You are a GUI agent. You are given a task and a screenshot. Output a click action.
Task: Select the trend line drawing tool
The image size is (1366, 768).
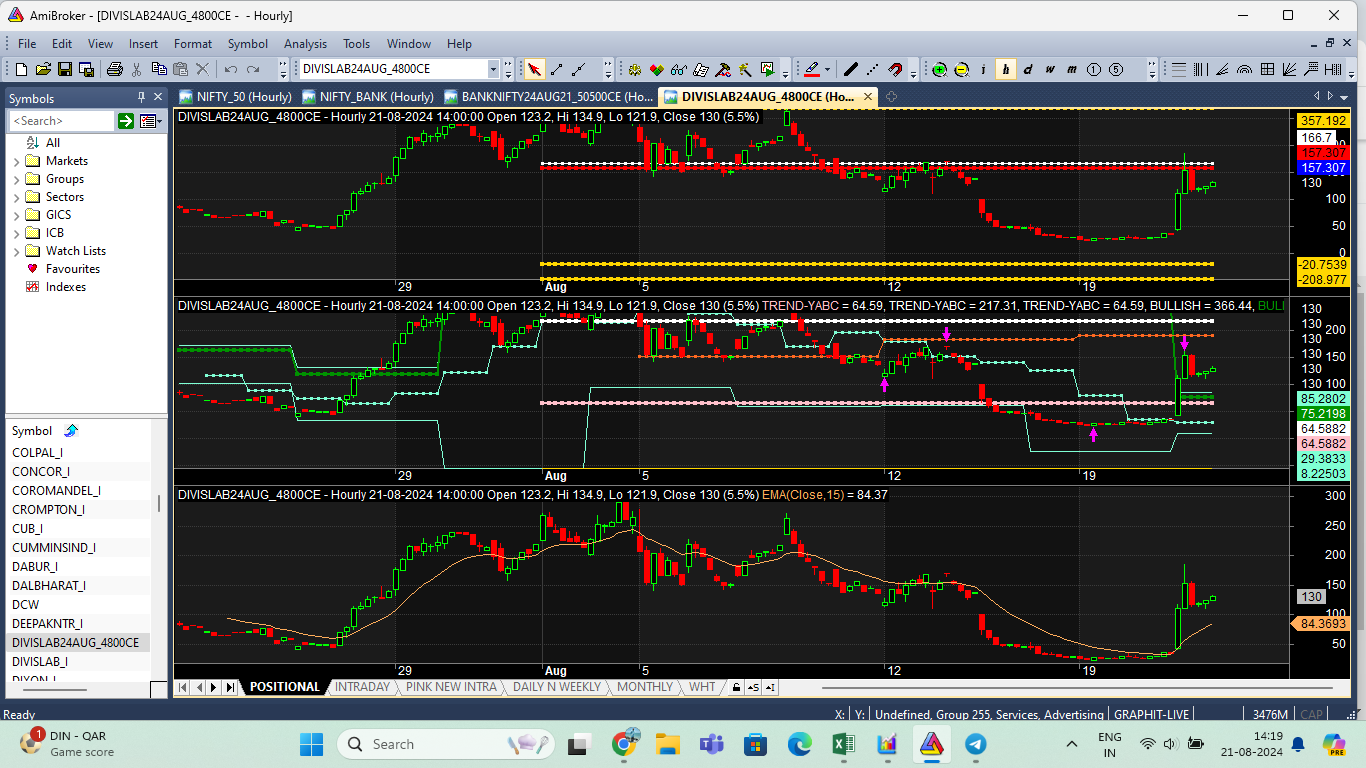[556, 69]
